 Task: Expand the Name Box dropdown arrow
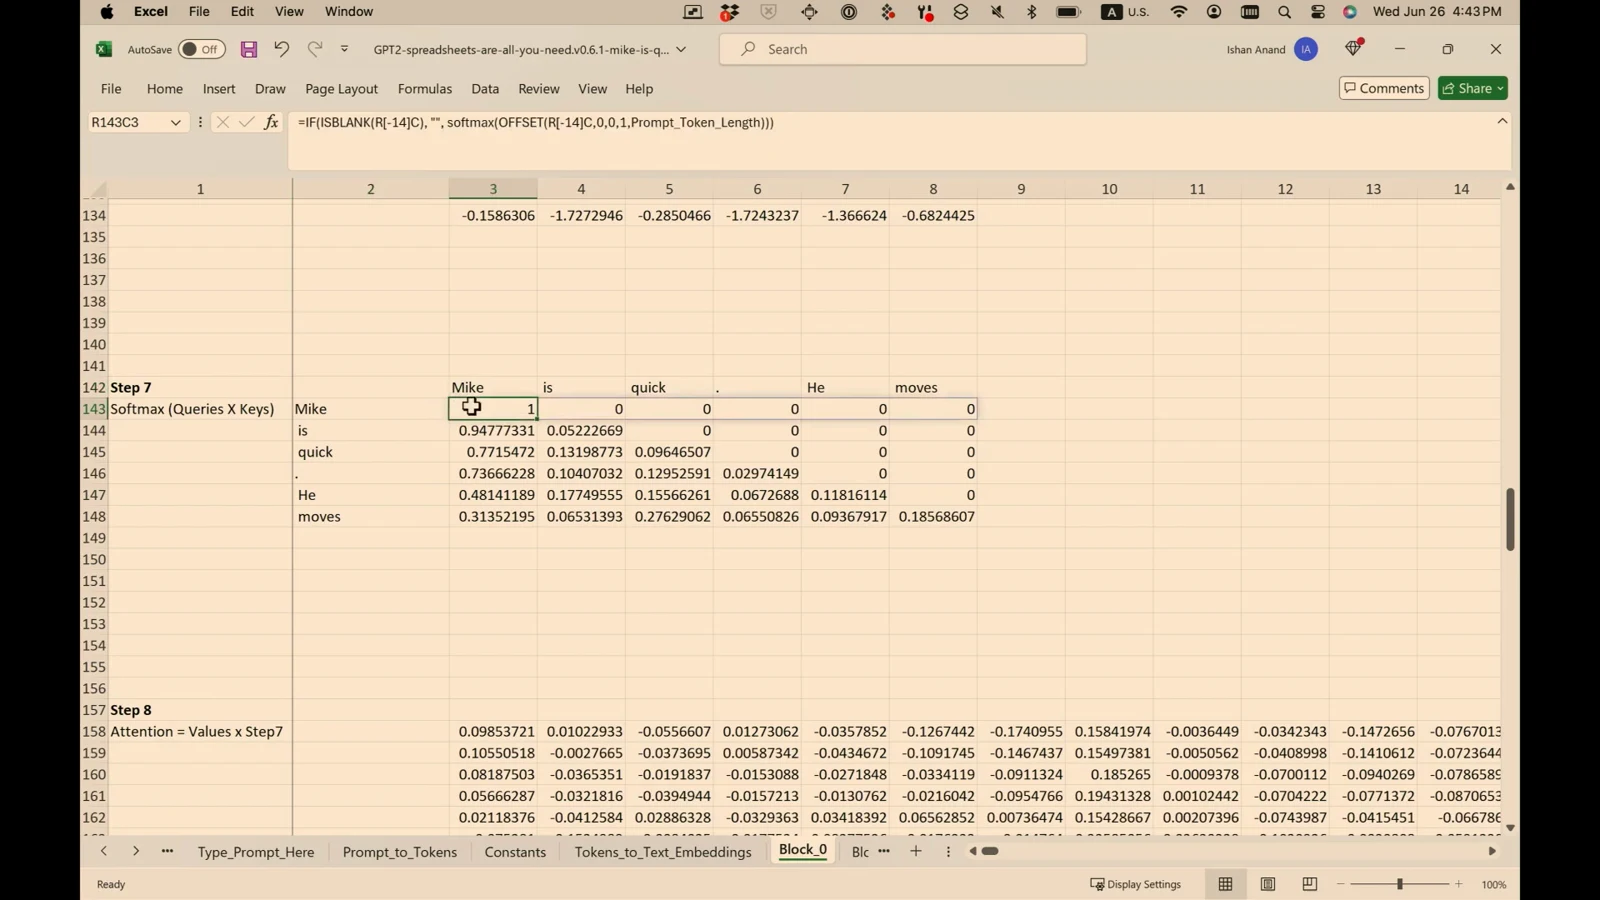(x=176, y=123)
